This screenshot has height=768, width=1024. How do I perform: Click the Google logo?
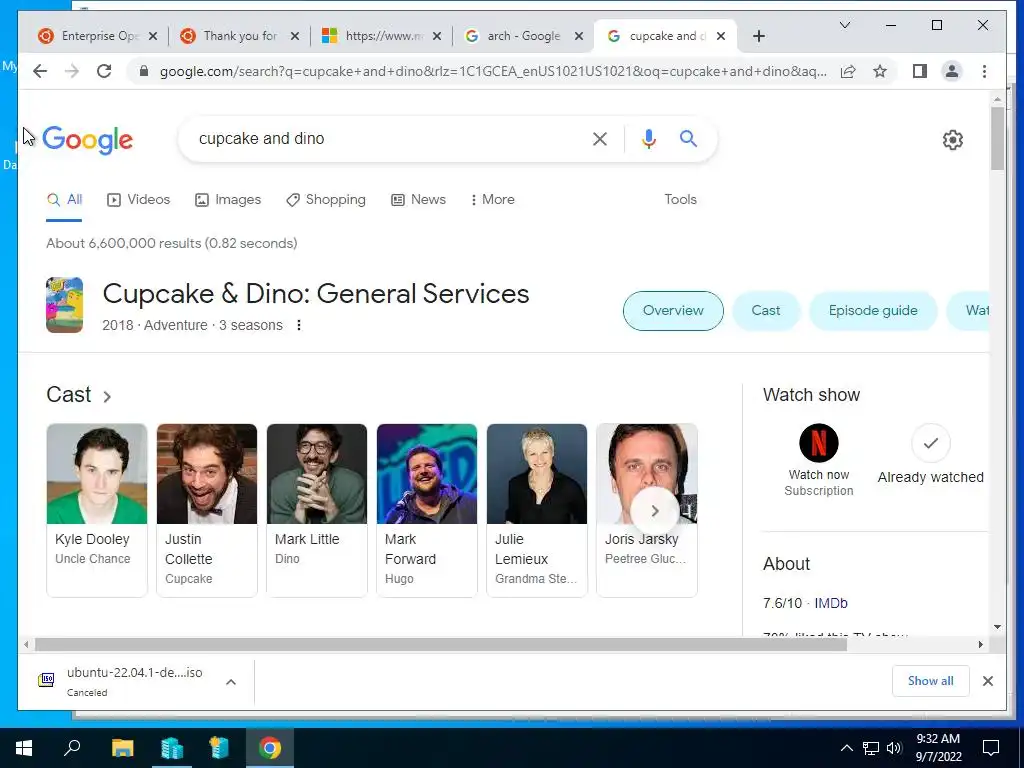pos(88,140)
